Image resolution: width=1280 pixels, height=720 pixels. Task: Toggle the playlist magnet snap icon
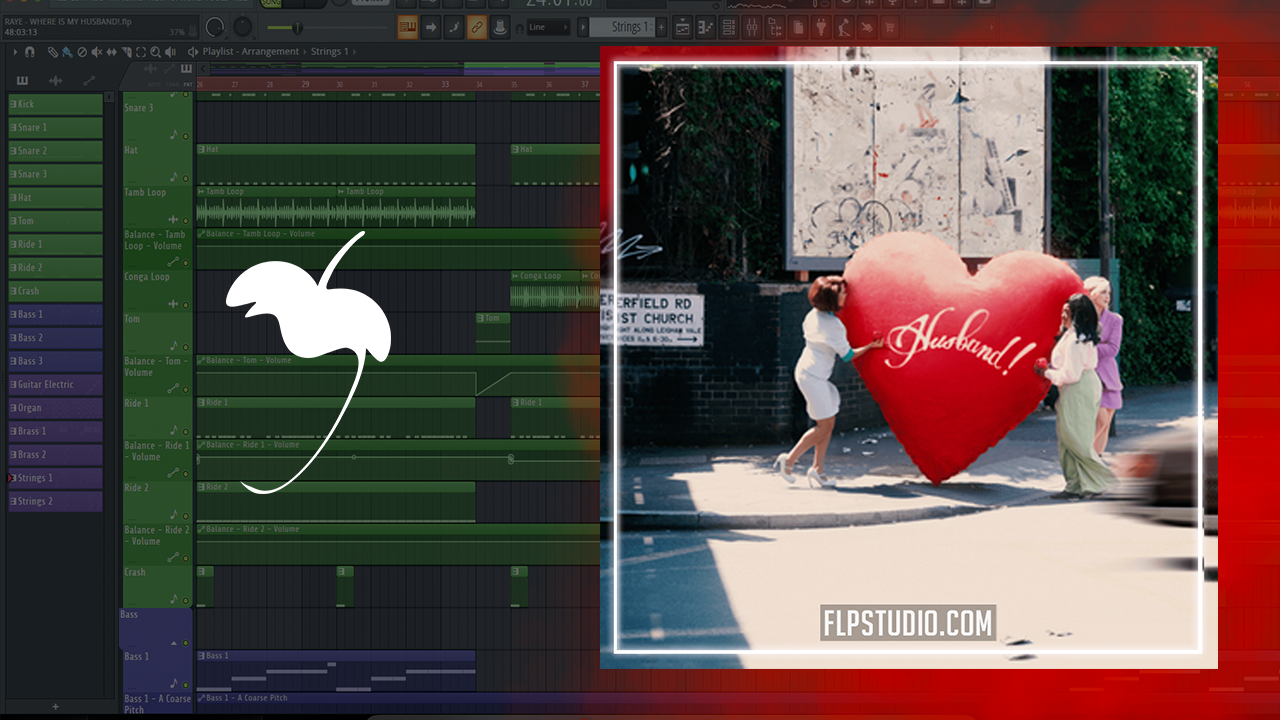(x=29, y=52)
